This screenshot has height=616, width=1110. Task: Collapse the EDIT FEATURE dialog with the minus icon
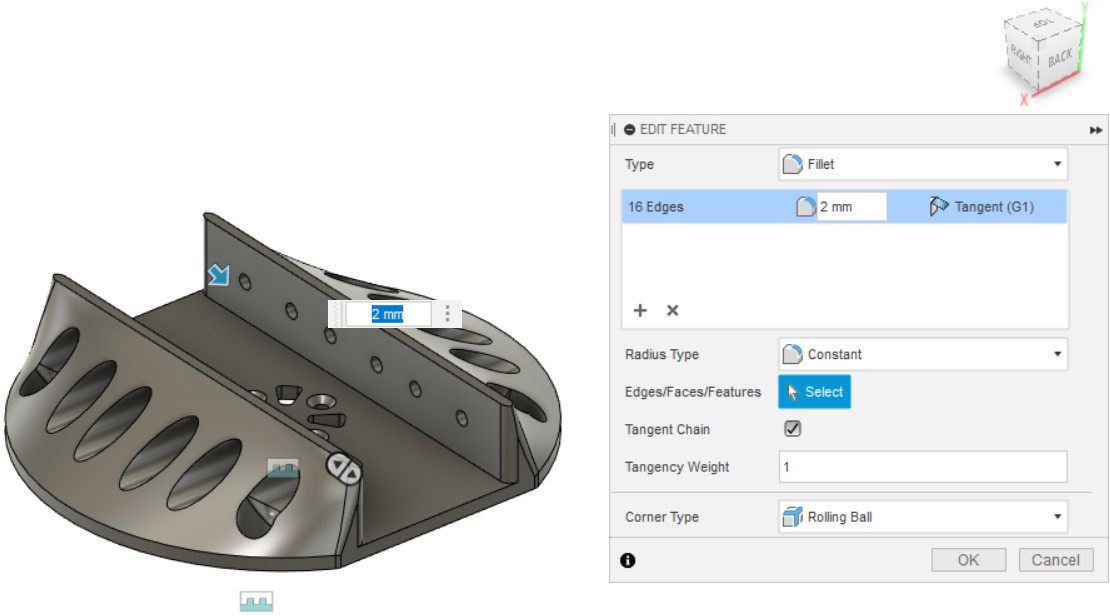pos(629,129)
